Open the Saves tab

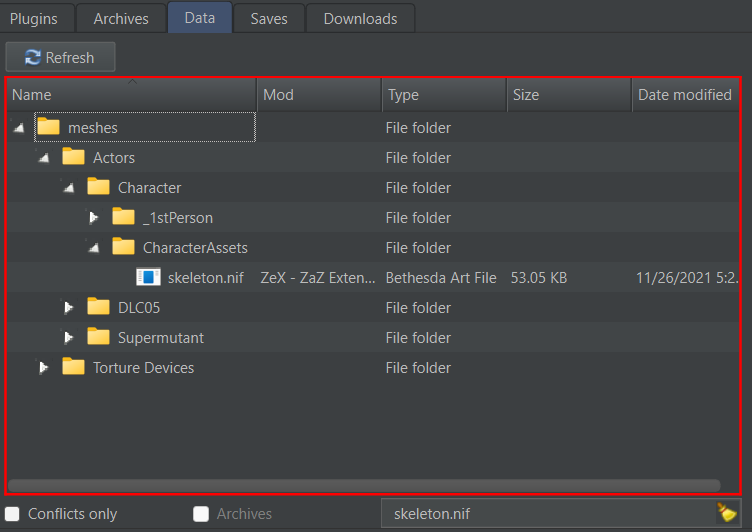(269, 19)
